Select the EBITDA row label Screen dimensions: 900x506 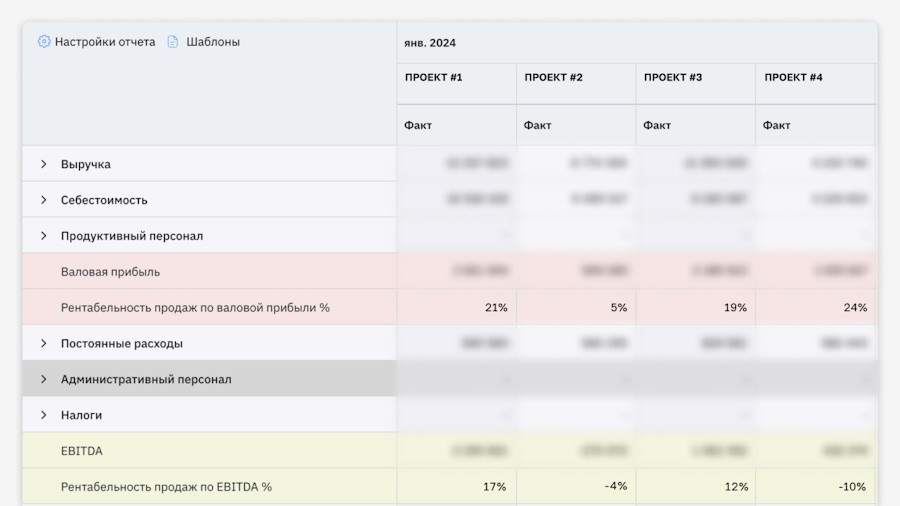pos(82,451)
